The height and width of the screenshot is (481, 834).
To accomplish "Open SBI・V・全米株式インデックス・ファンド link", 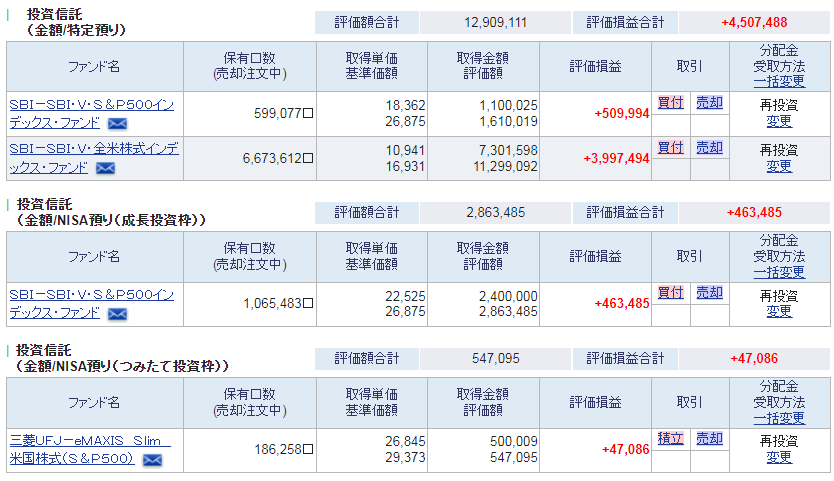I will pos(94,159).
